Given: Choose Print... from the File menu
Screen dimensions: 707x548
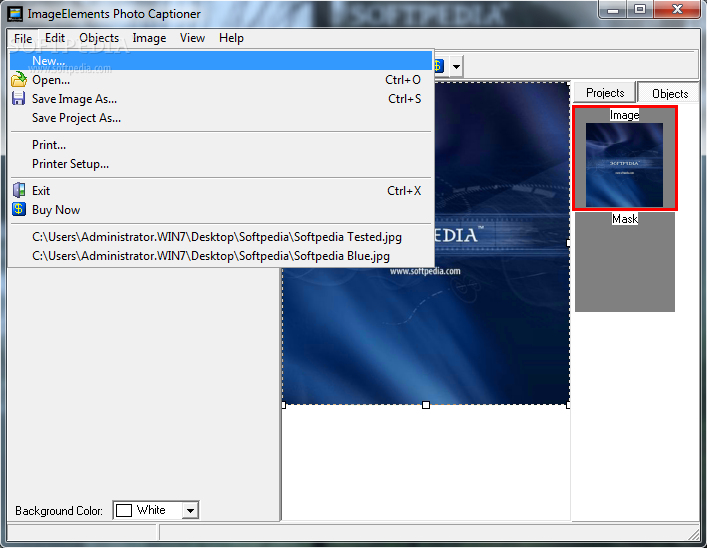Looking at the screenshot, I should tap(221, 145).
